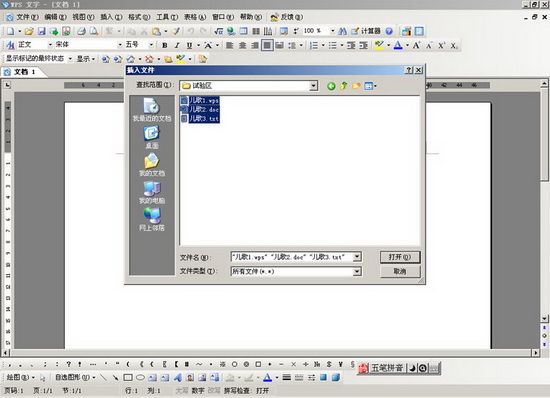Open the 我的文档 sidebar shortcut
550x398 pixels.
point(152,164)
